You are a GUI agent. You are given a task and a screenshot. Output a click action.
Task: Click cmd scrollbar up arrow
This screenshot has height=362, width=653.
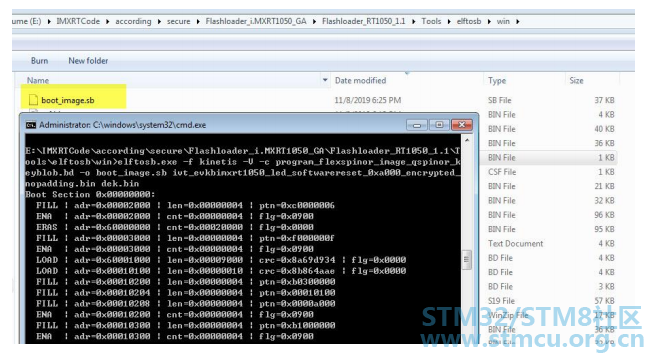click(x=467, y=141)
